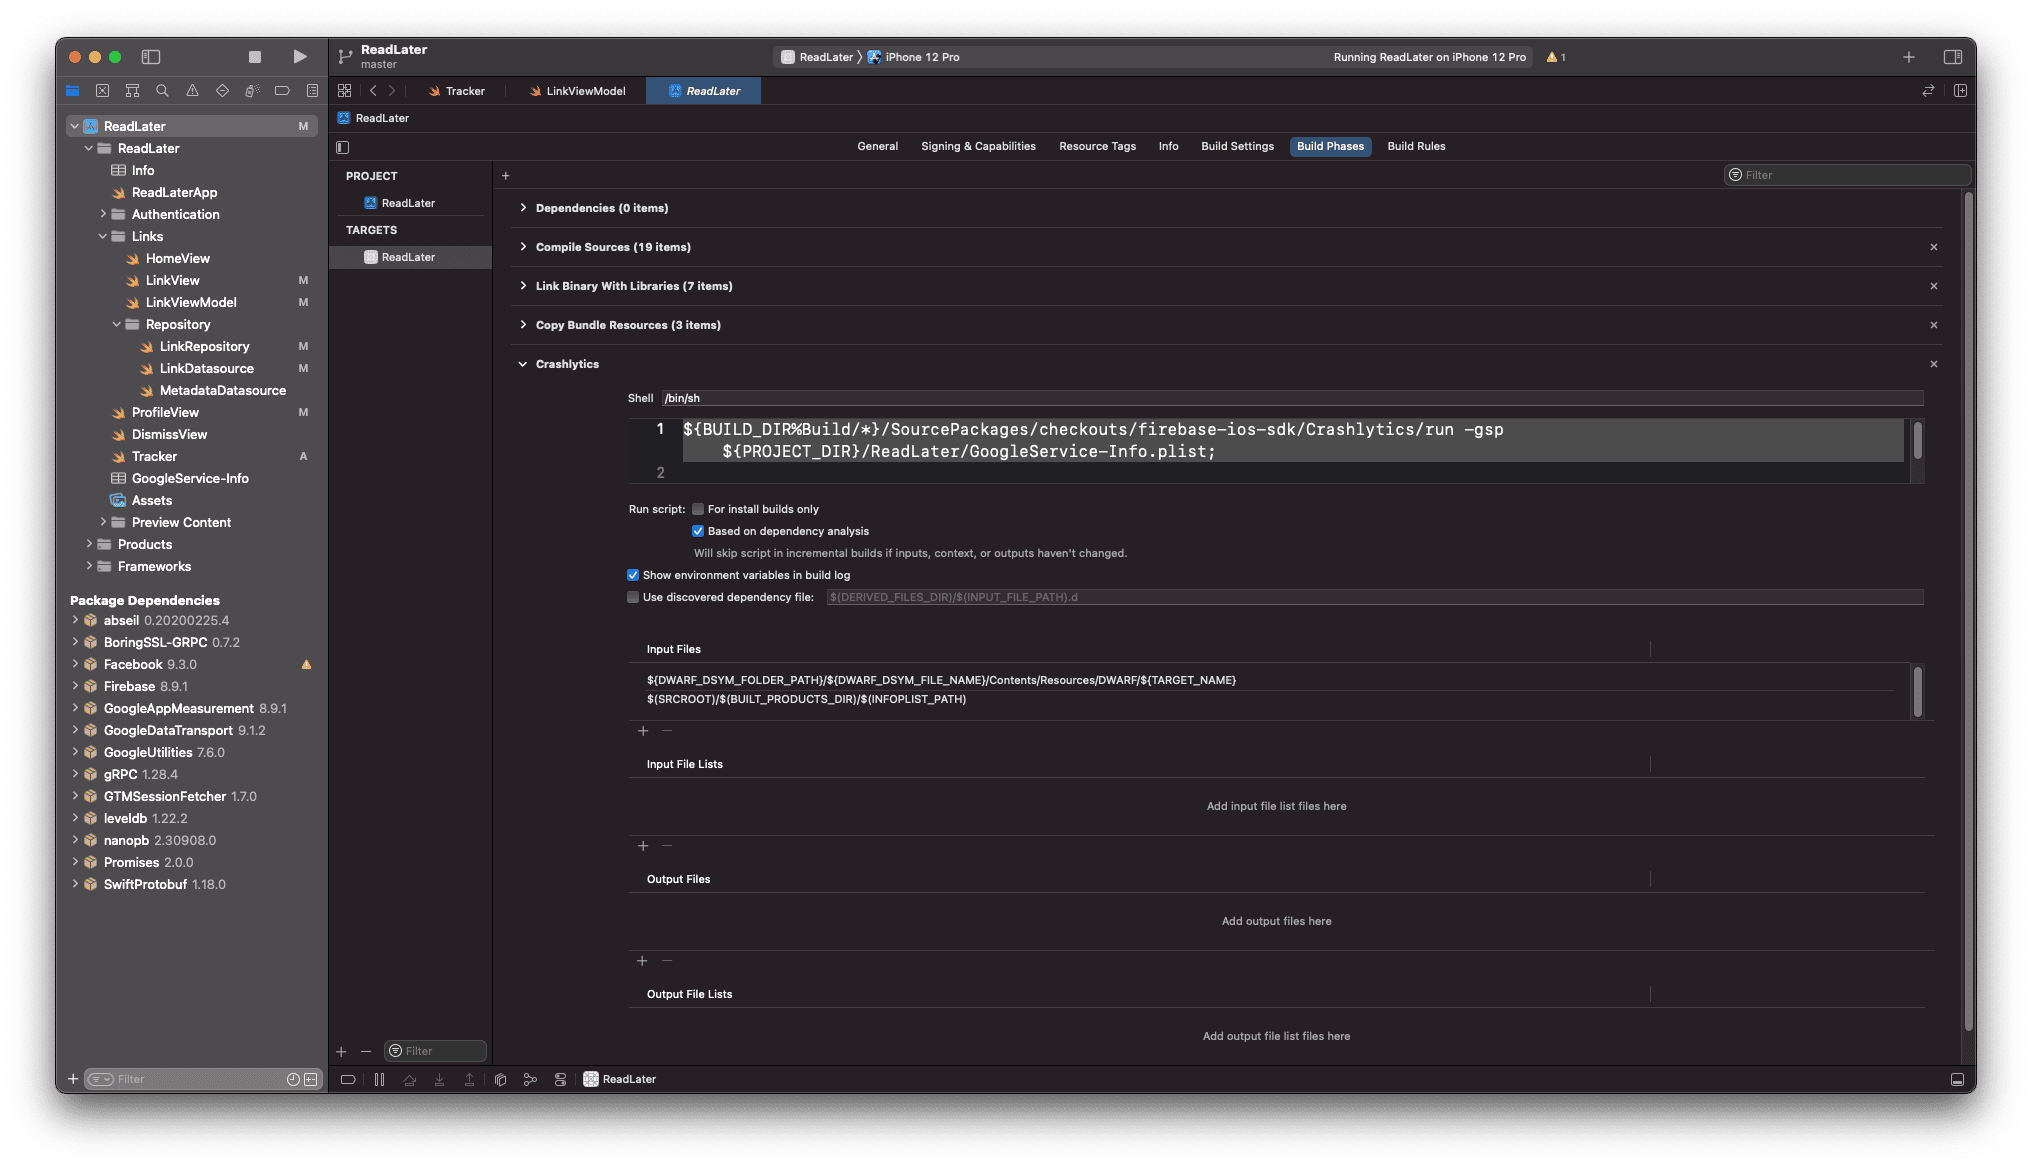
Task: Open the Project navigator folder icon
Action: [72, 91]
